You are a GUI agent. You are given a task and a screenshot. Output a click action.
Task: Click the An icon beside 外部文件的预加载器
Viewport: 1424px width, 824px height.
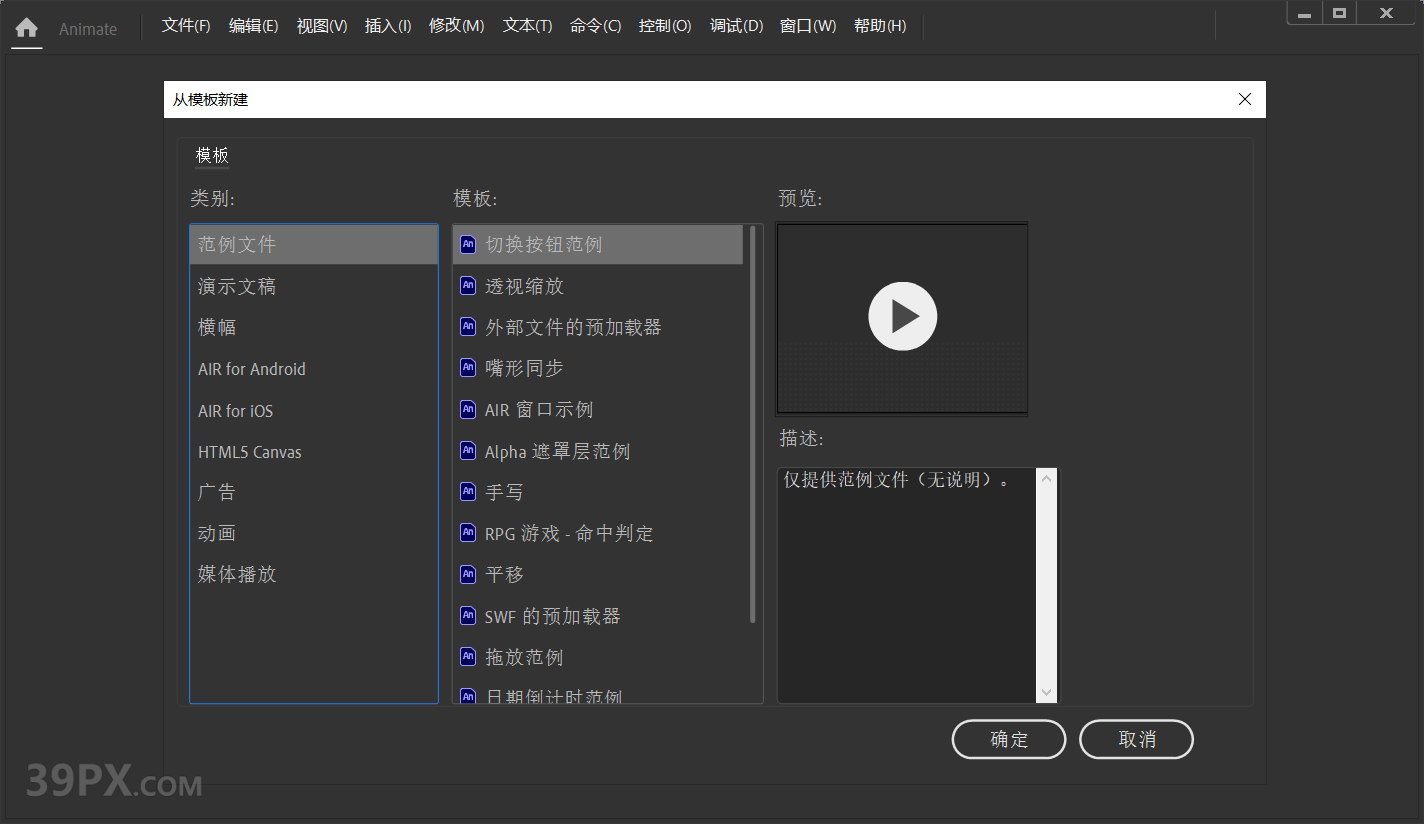click(467, 326)
